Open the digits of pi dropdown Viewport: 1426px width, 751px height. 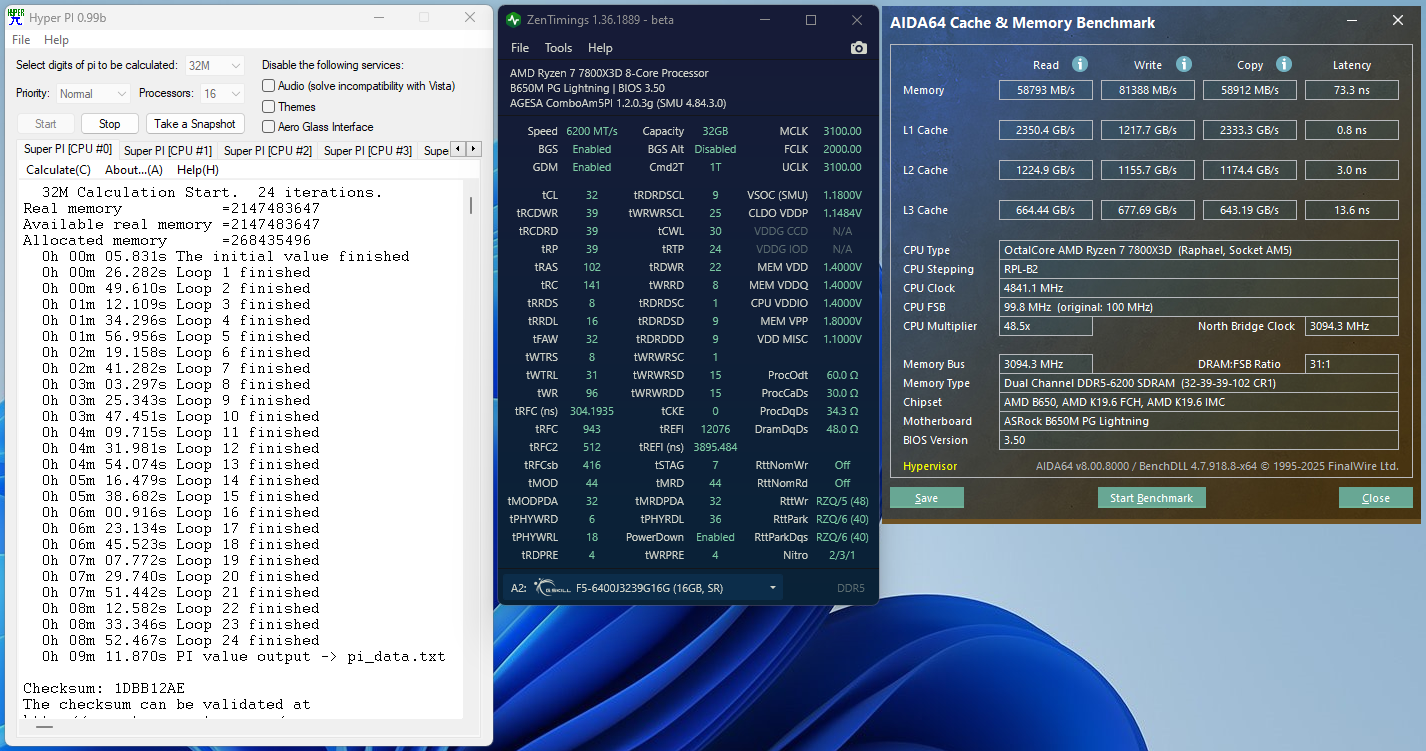point(215,65)
